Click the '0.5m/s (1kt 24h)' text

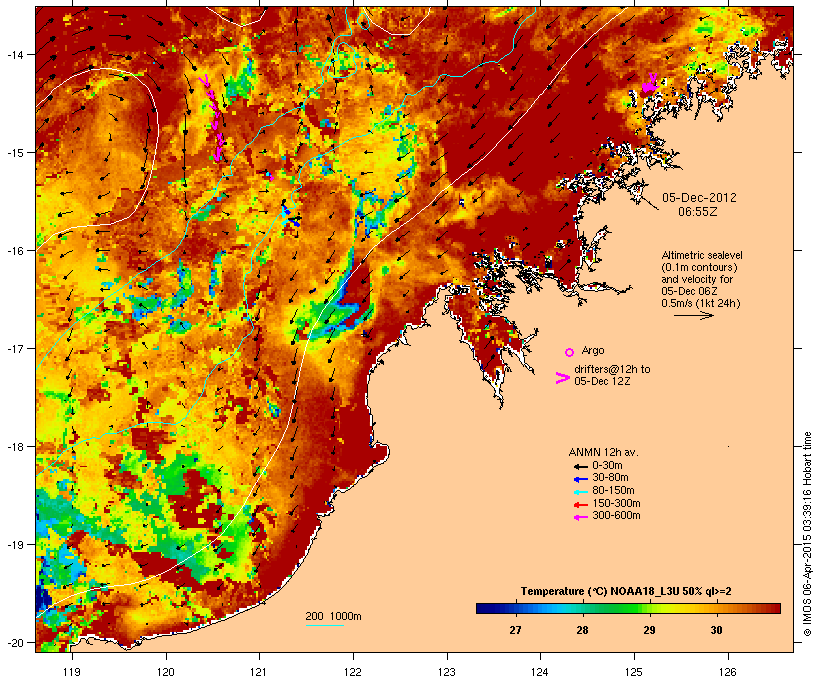coord(701,303)
